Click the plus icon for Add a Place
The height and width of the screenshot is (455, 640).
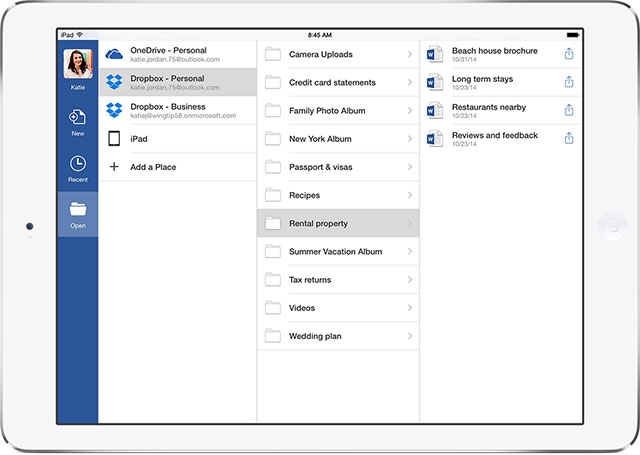[x=114, y=167]
